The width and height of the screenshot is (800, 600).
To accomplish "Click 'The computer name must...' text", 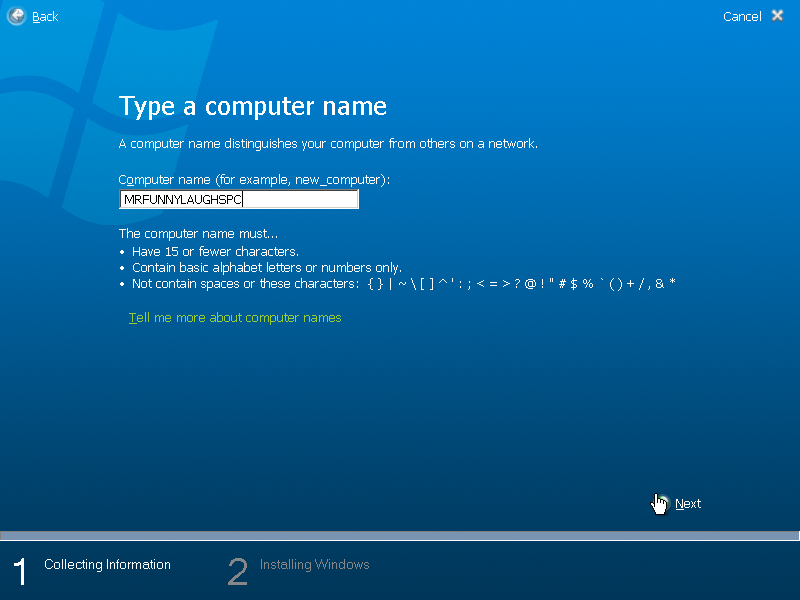I will click(198, 234).
